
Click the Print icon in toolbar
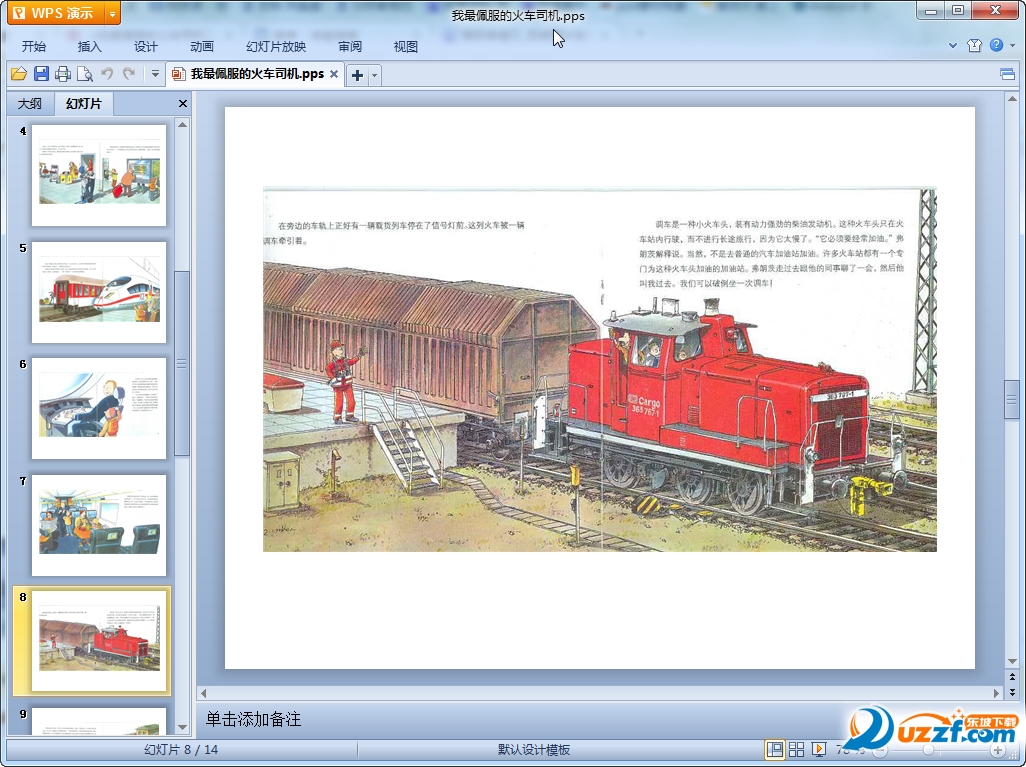click(x=63, y=74)
